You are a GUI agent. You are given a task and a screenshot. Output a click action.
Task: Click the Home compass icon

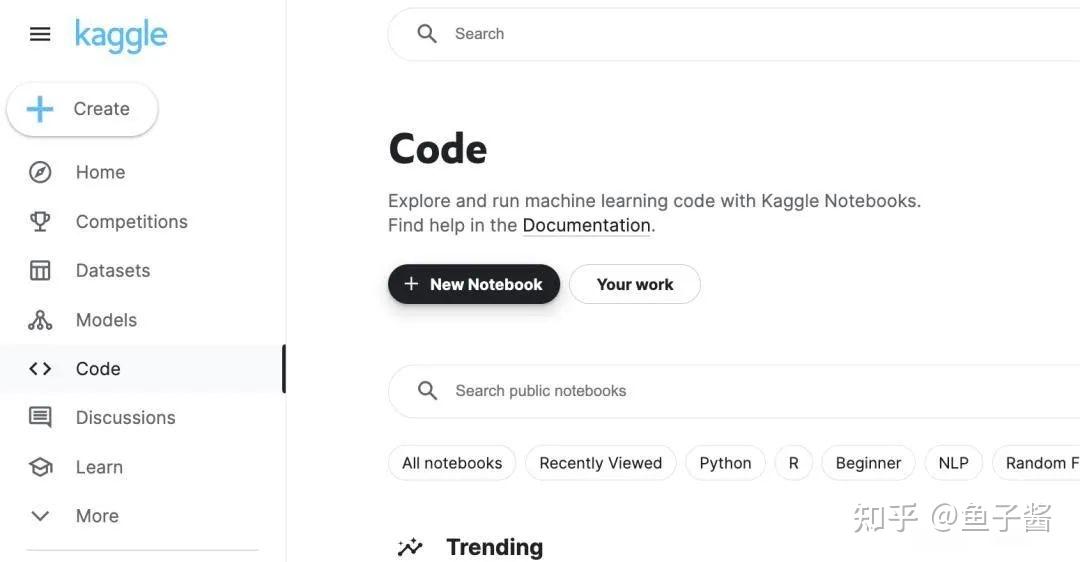pos(40,172)
